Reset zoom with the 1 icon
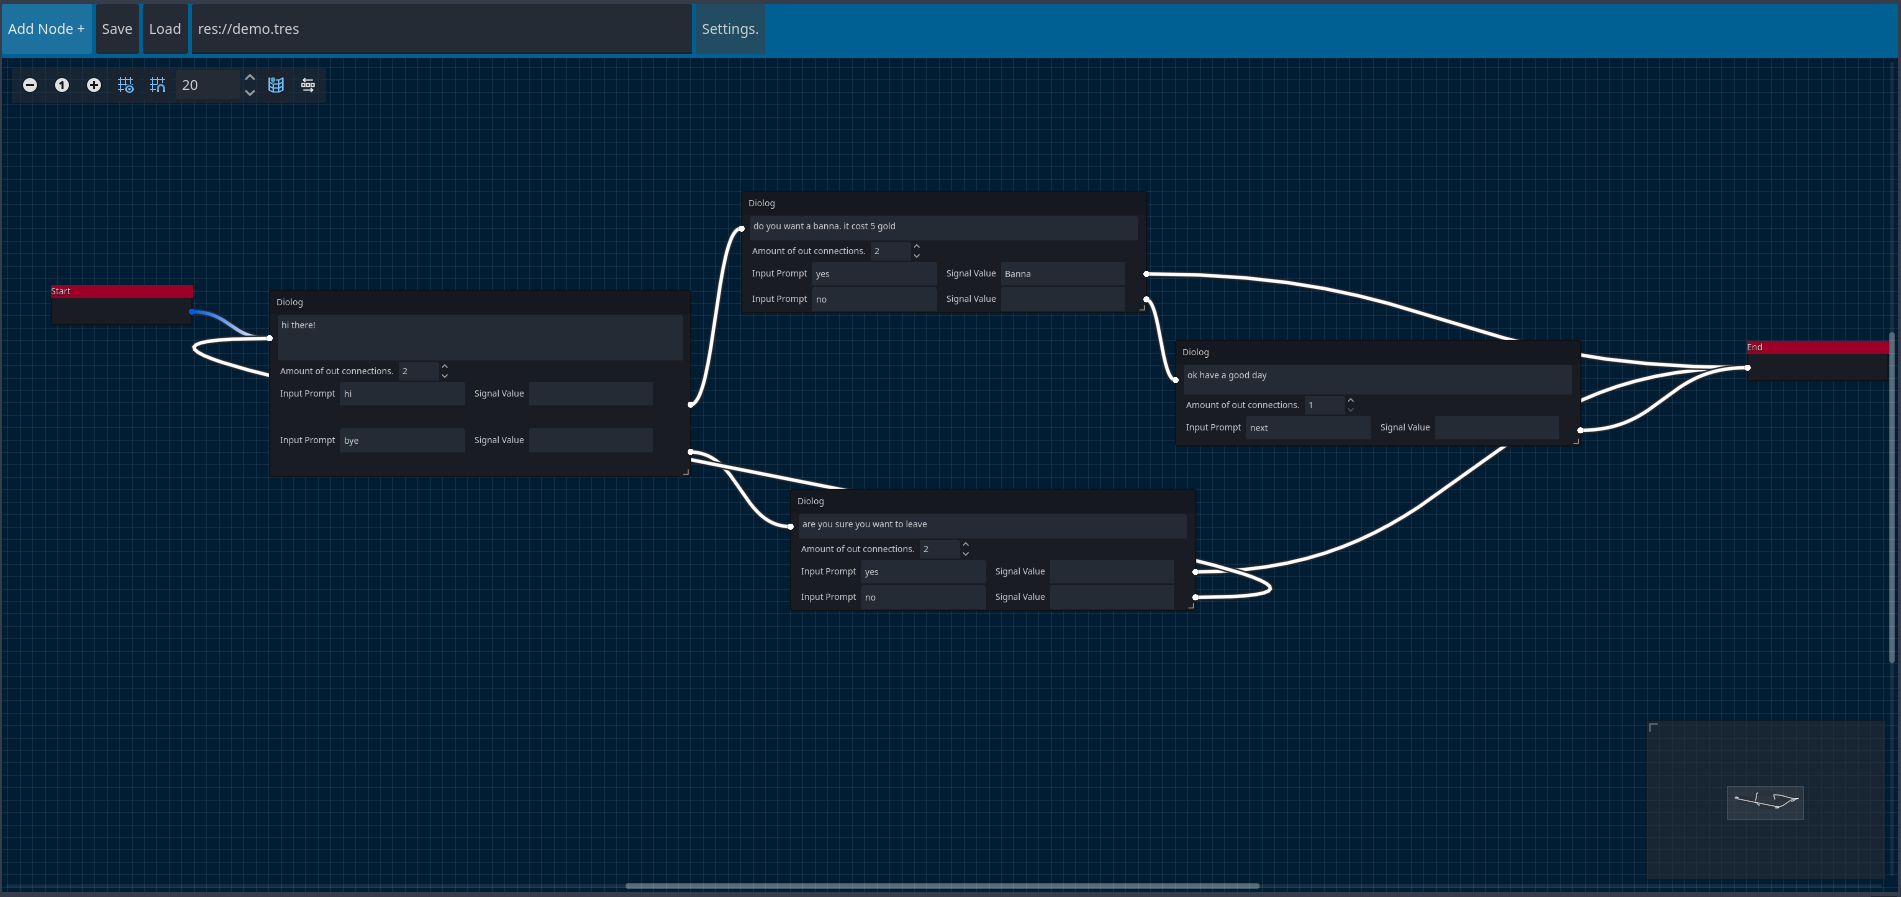The image size is (1901, 897). 62,85
